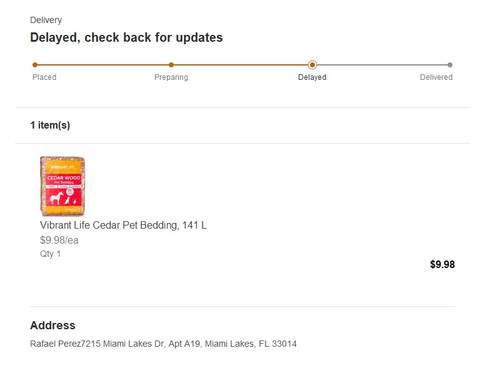The height and width of the screenshot is (391, 500).
Task: Click the Placed step label
Action: click(x=44, y=77)
